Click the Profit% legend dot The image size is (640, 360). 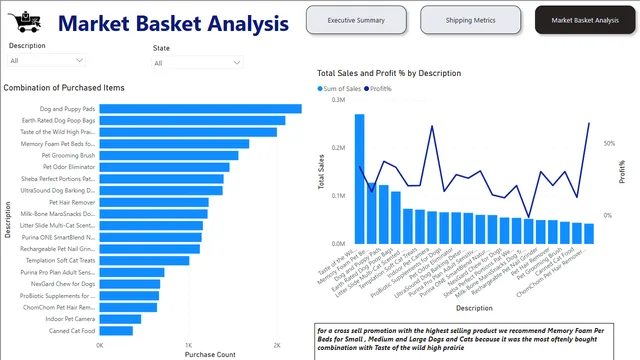tap(366, 89)
